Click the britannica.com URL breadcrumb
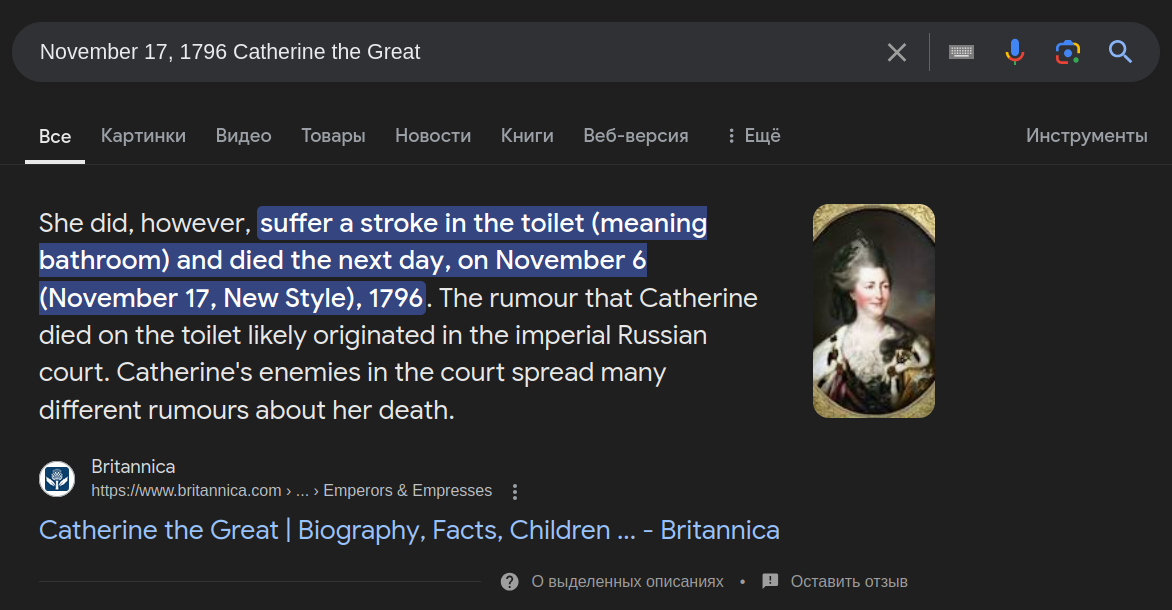 [292, 491]
